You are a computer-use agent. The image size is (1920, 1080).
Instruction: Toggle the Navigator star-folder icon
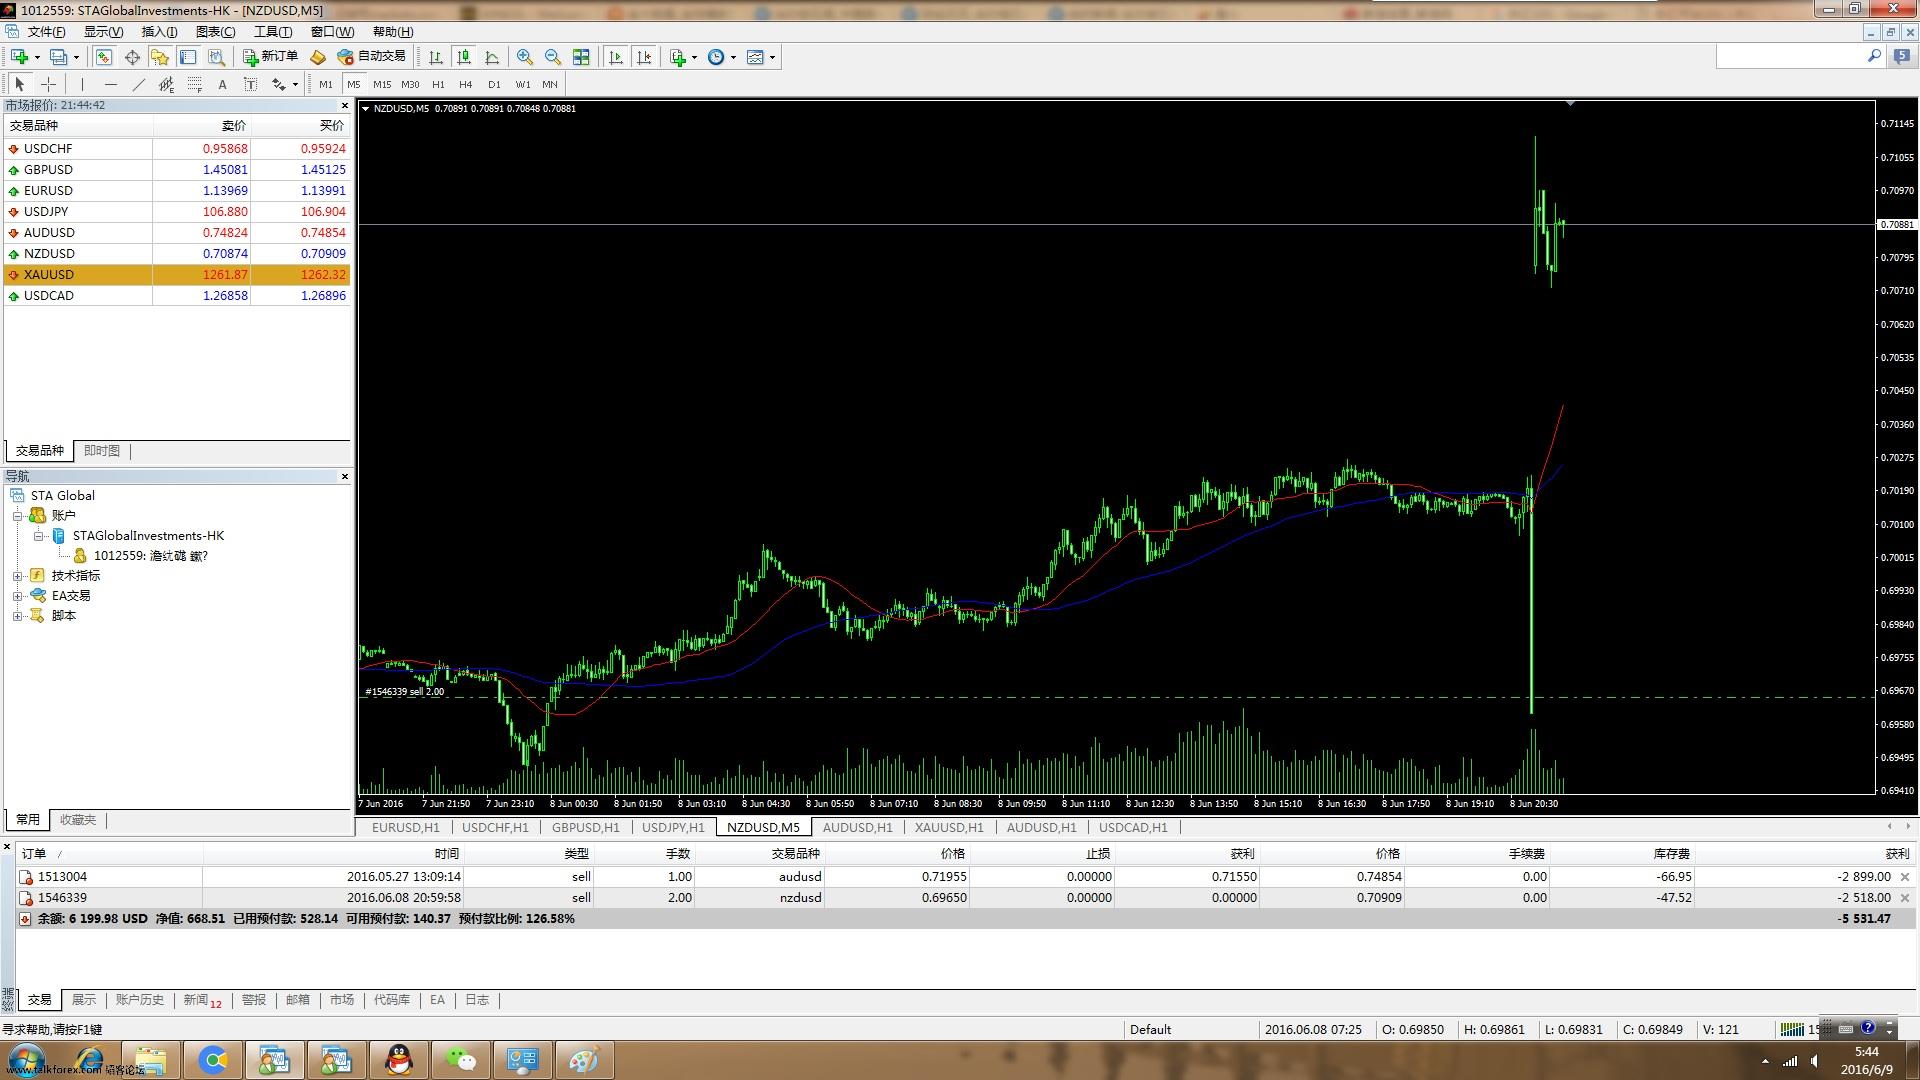[x=160, y=57]
